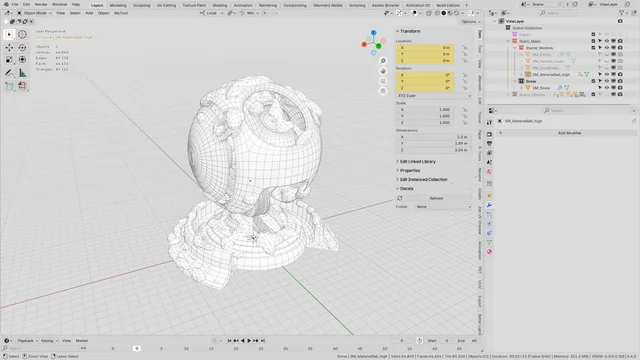Open the Modifiers wrench properties tab
The height and width of the screenshot is (360, 640).
point(489,205)
